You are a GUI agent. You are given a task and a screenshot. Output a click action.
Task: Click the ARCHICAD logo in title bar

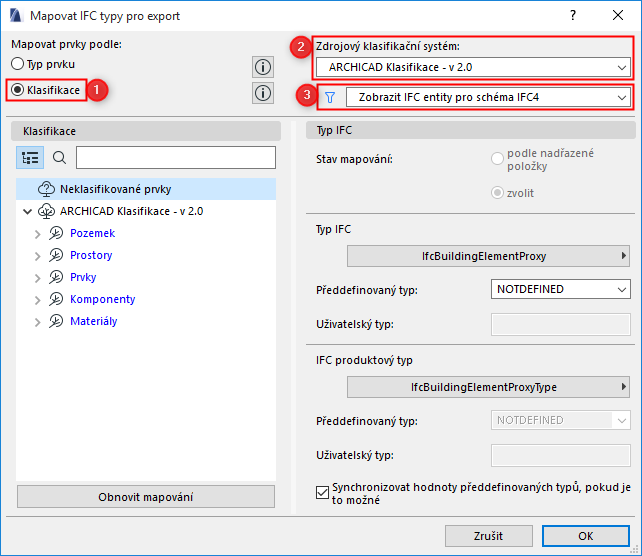click(16, 16)
